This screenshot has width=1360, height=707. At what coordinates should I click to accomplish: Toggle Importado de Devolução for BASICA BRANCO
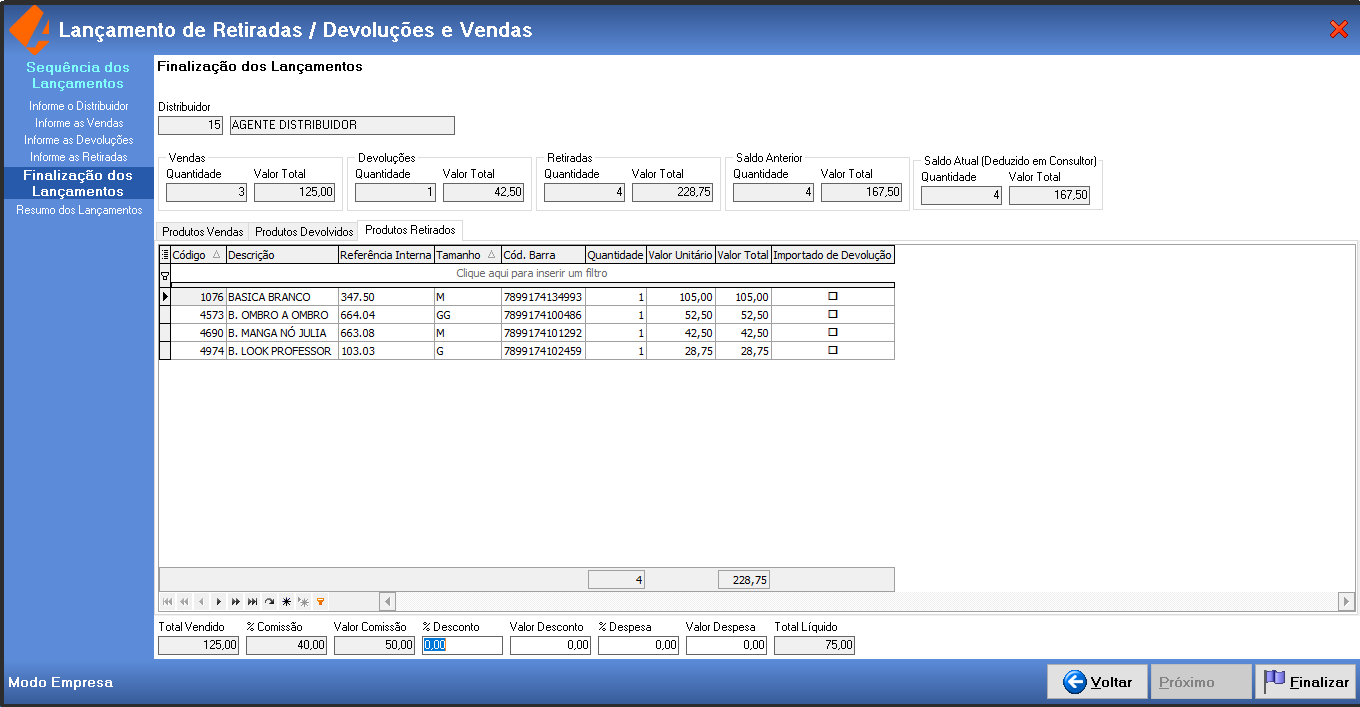point(833,297)
